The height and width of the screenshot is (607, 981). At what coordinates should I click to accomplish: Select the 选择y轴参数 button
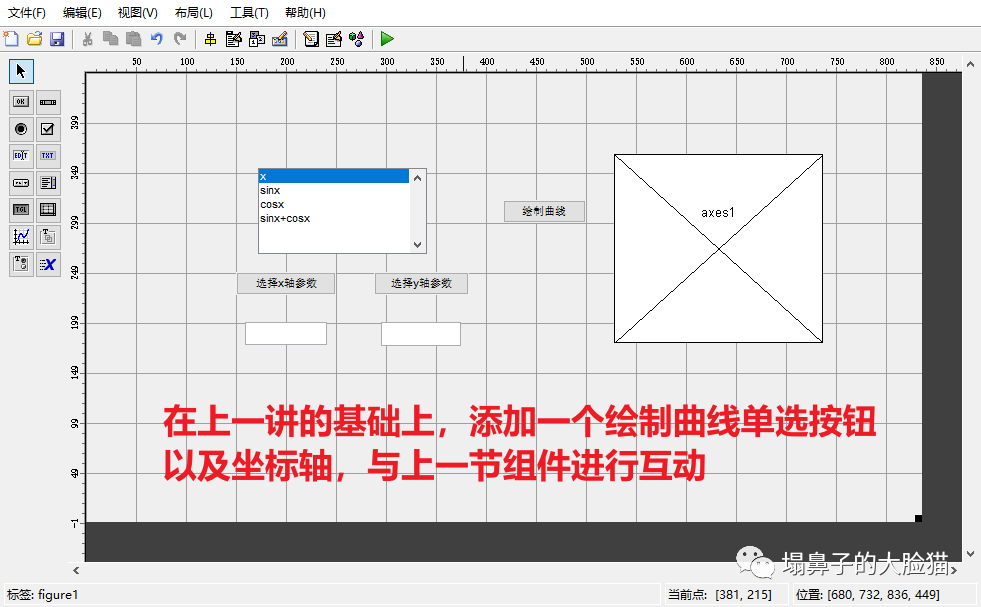pyautogui.click(x=421, y=283)
